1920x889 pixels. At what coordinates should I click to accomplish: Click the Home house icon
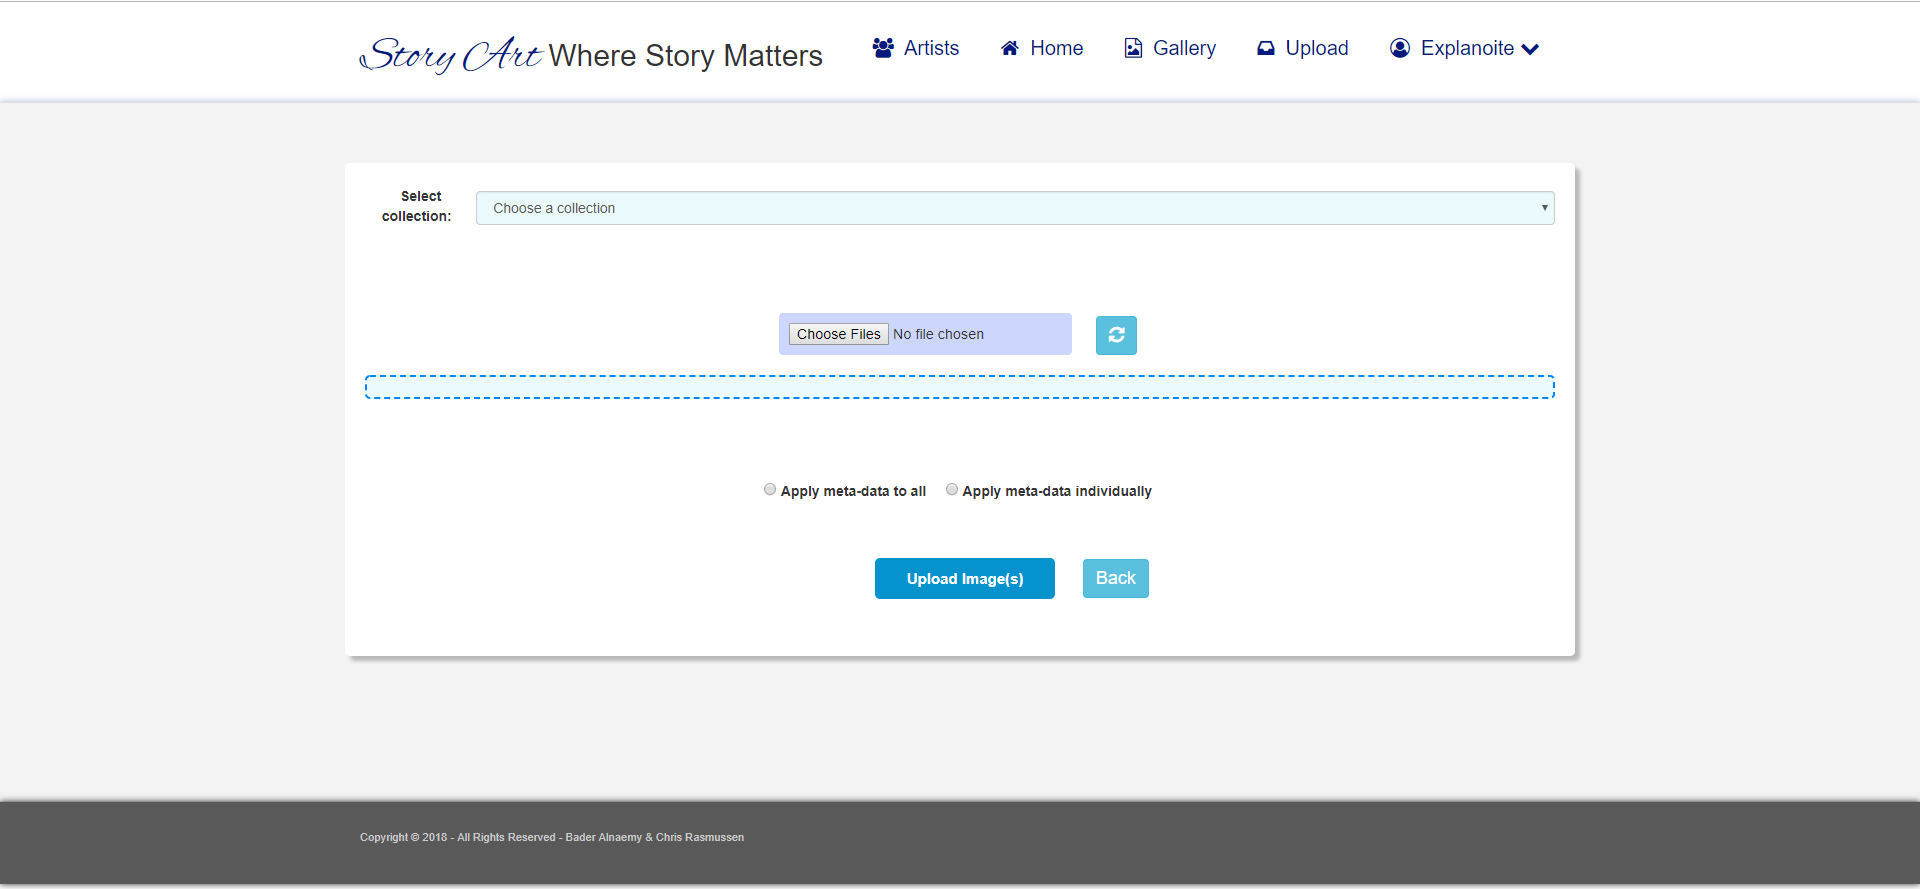(1010, 48)
